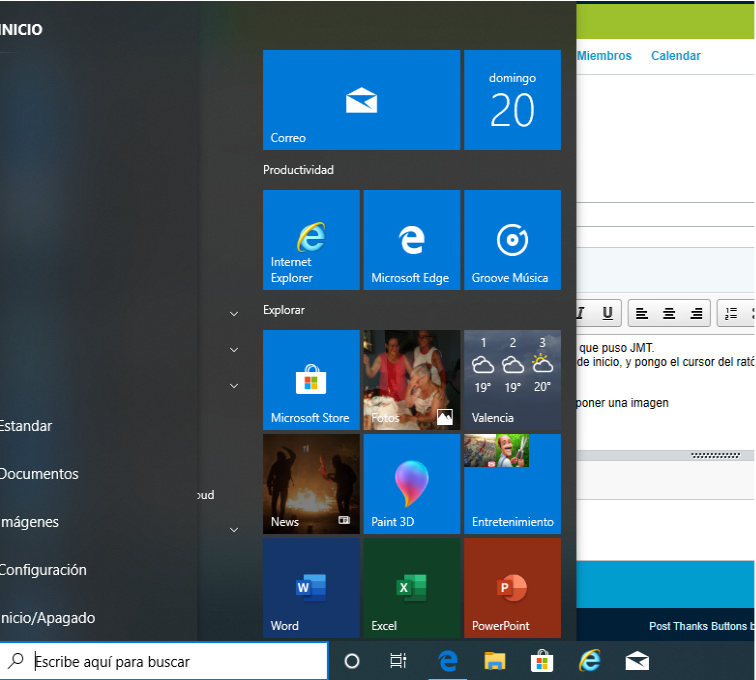Insert a numbered list in the editor
756x680 pixels.
click(x=731, y=314)
